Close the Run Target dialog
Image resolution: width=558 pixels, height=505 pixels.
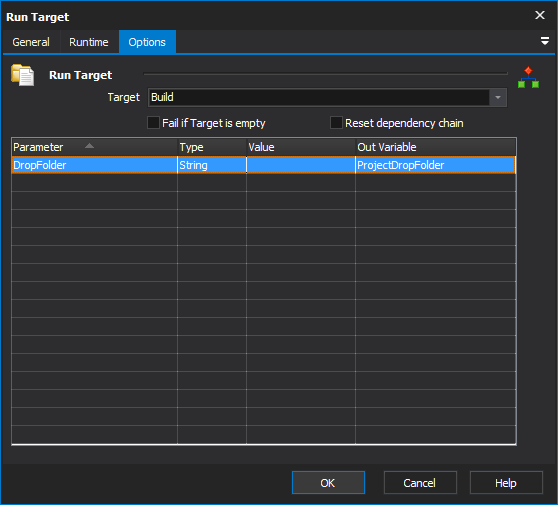tap(540, 15)
